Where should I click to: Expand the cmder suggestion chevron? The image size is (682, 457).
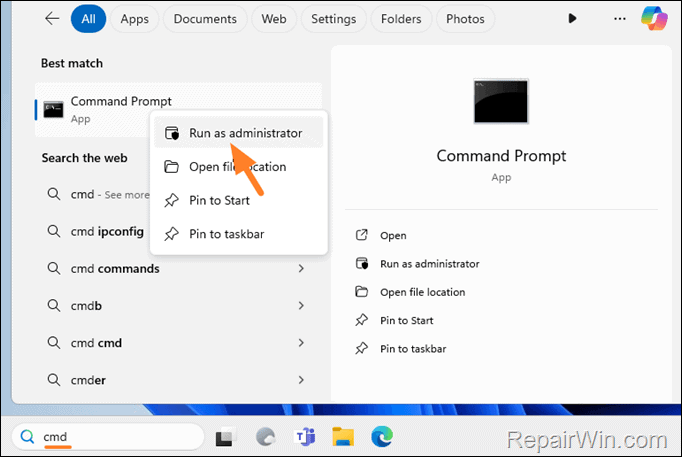click(x=301, y=380)
